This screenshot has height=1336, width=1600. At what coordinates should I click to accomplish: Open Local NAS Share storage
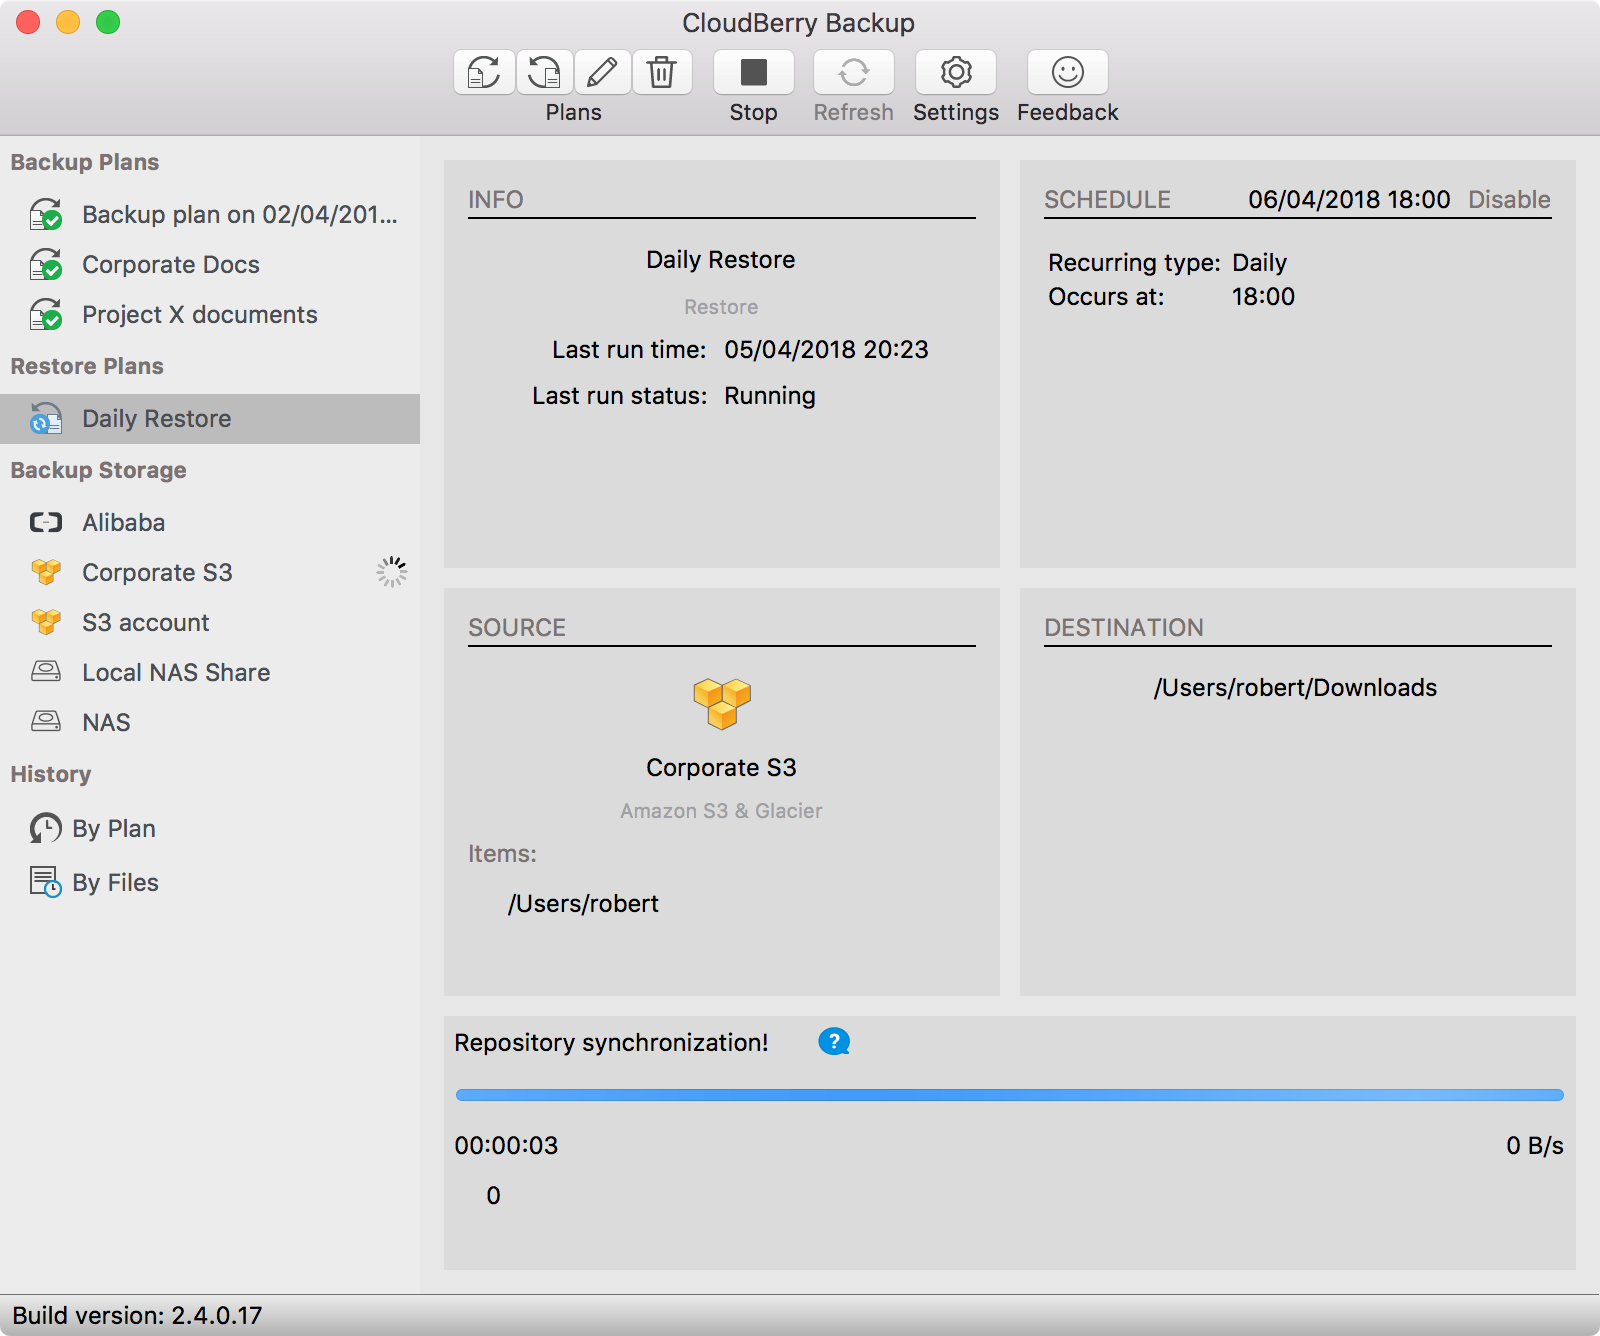tap(210, 672)
